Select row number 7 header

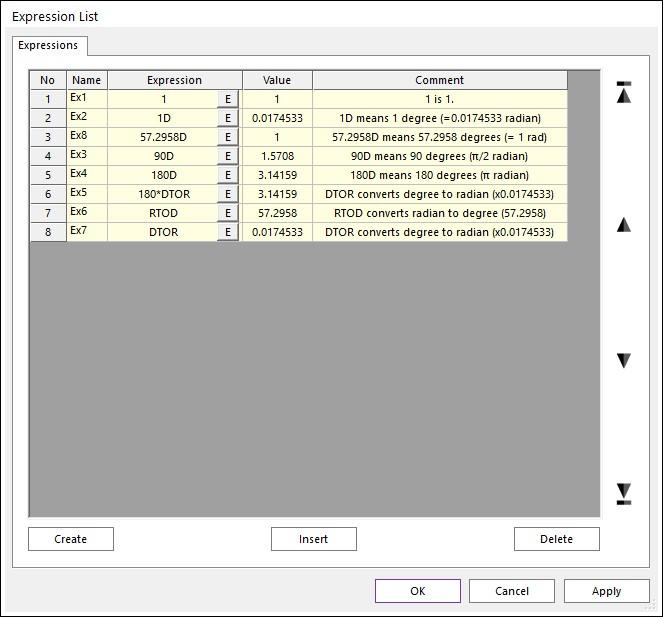pos(48,214)
